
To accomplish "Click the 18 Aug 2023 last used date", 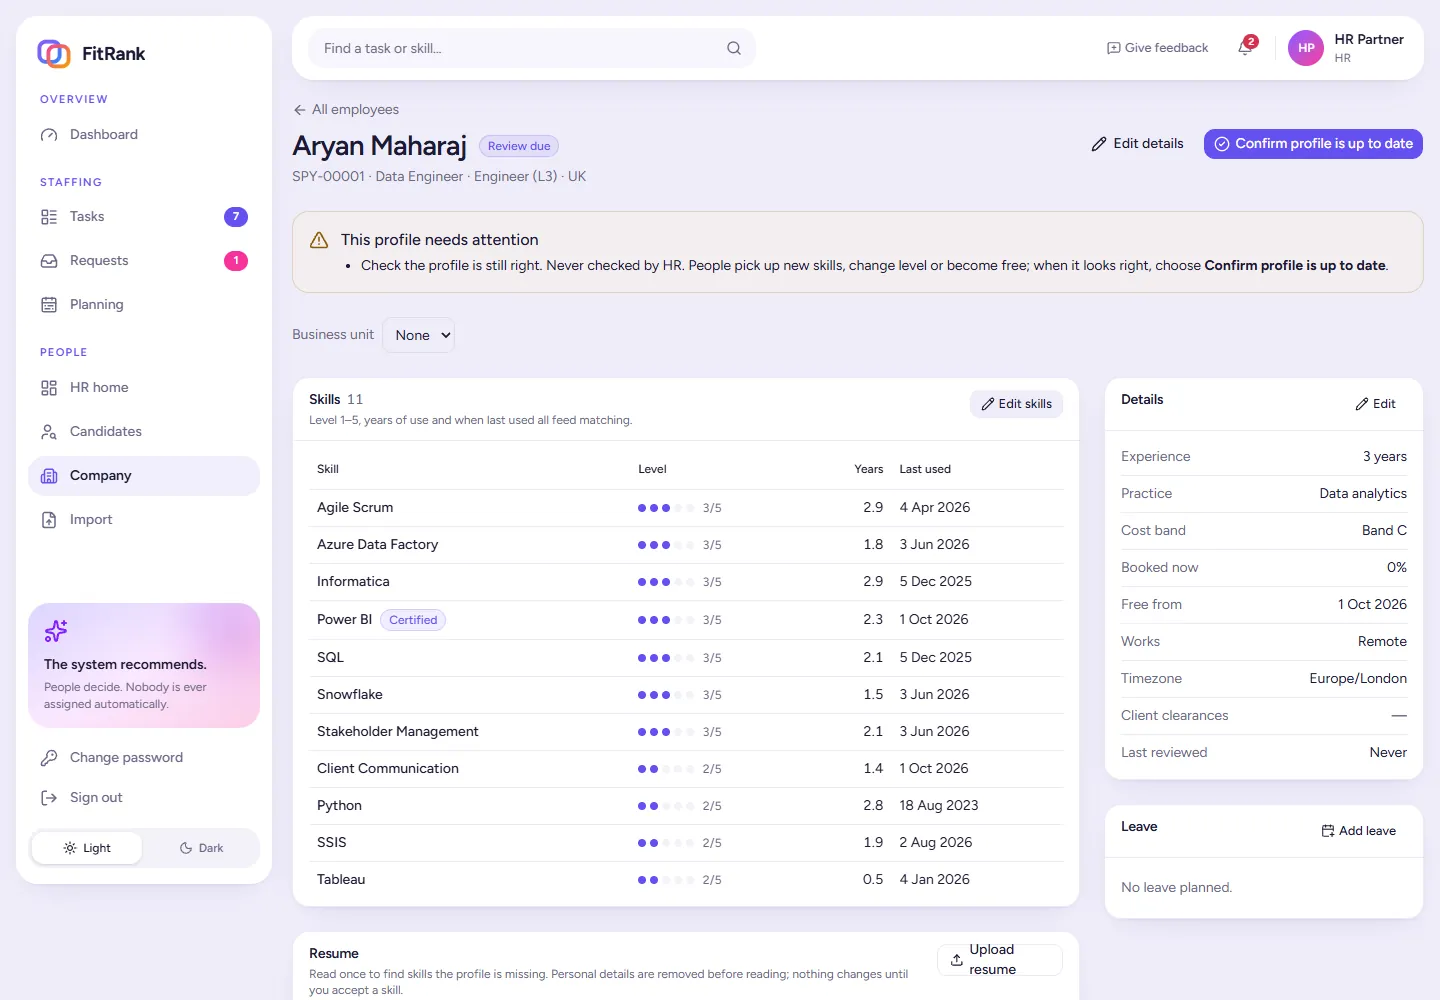I will (x=939, y=806).
